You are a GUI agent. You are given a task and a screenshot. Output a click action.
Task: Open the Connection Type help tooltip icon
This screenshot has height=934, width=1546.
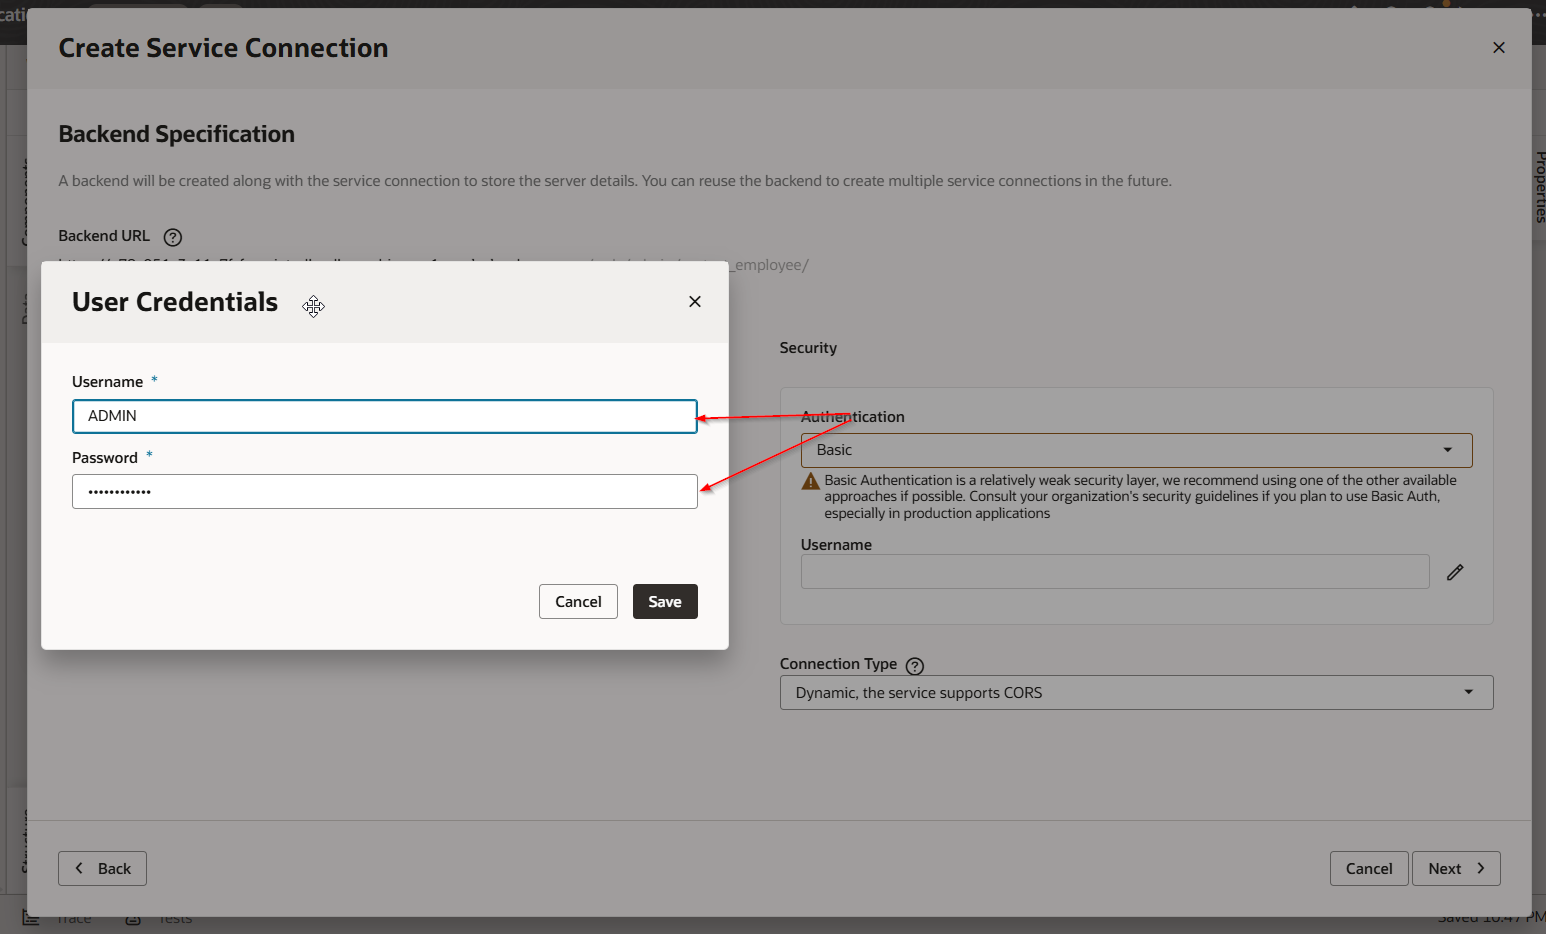(x=914, y=666)
